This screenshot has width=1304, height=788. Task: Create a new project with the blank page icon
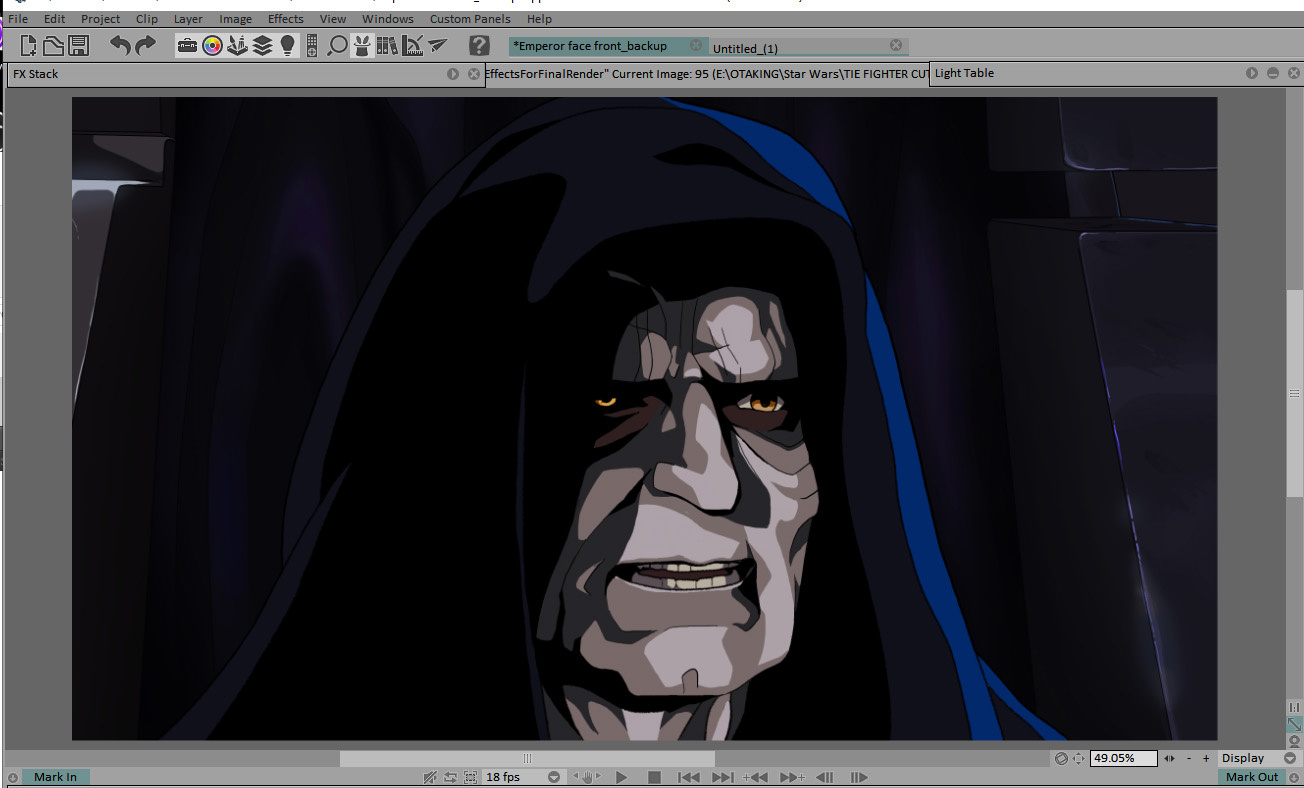[28, 45]
